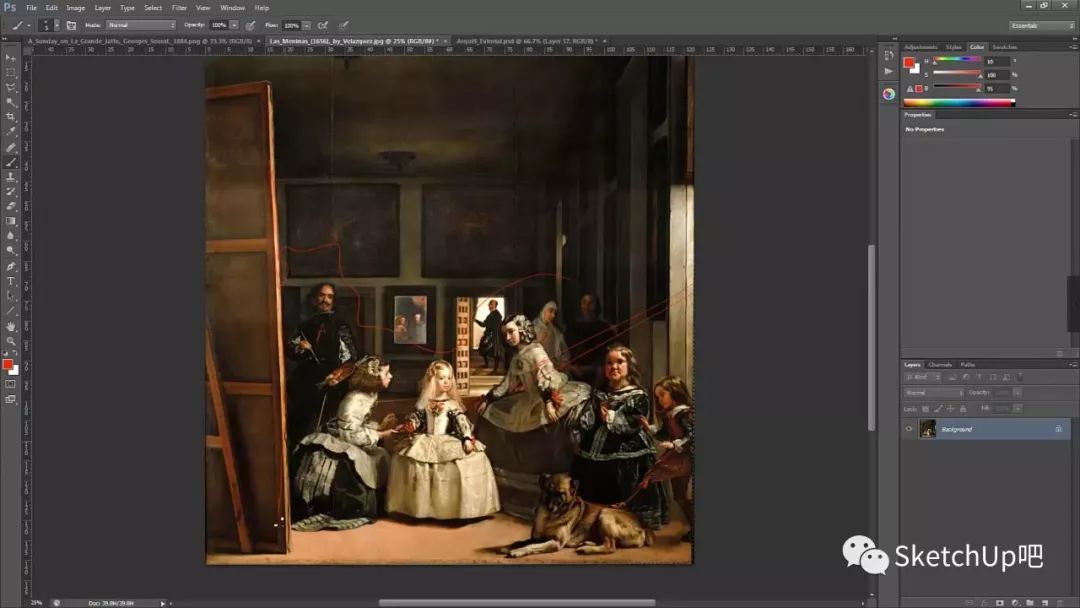This screenshot has width=1080, height=608.
Task: Open the color wheel panel icon
Action: 889,94
